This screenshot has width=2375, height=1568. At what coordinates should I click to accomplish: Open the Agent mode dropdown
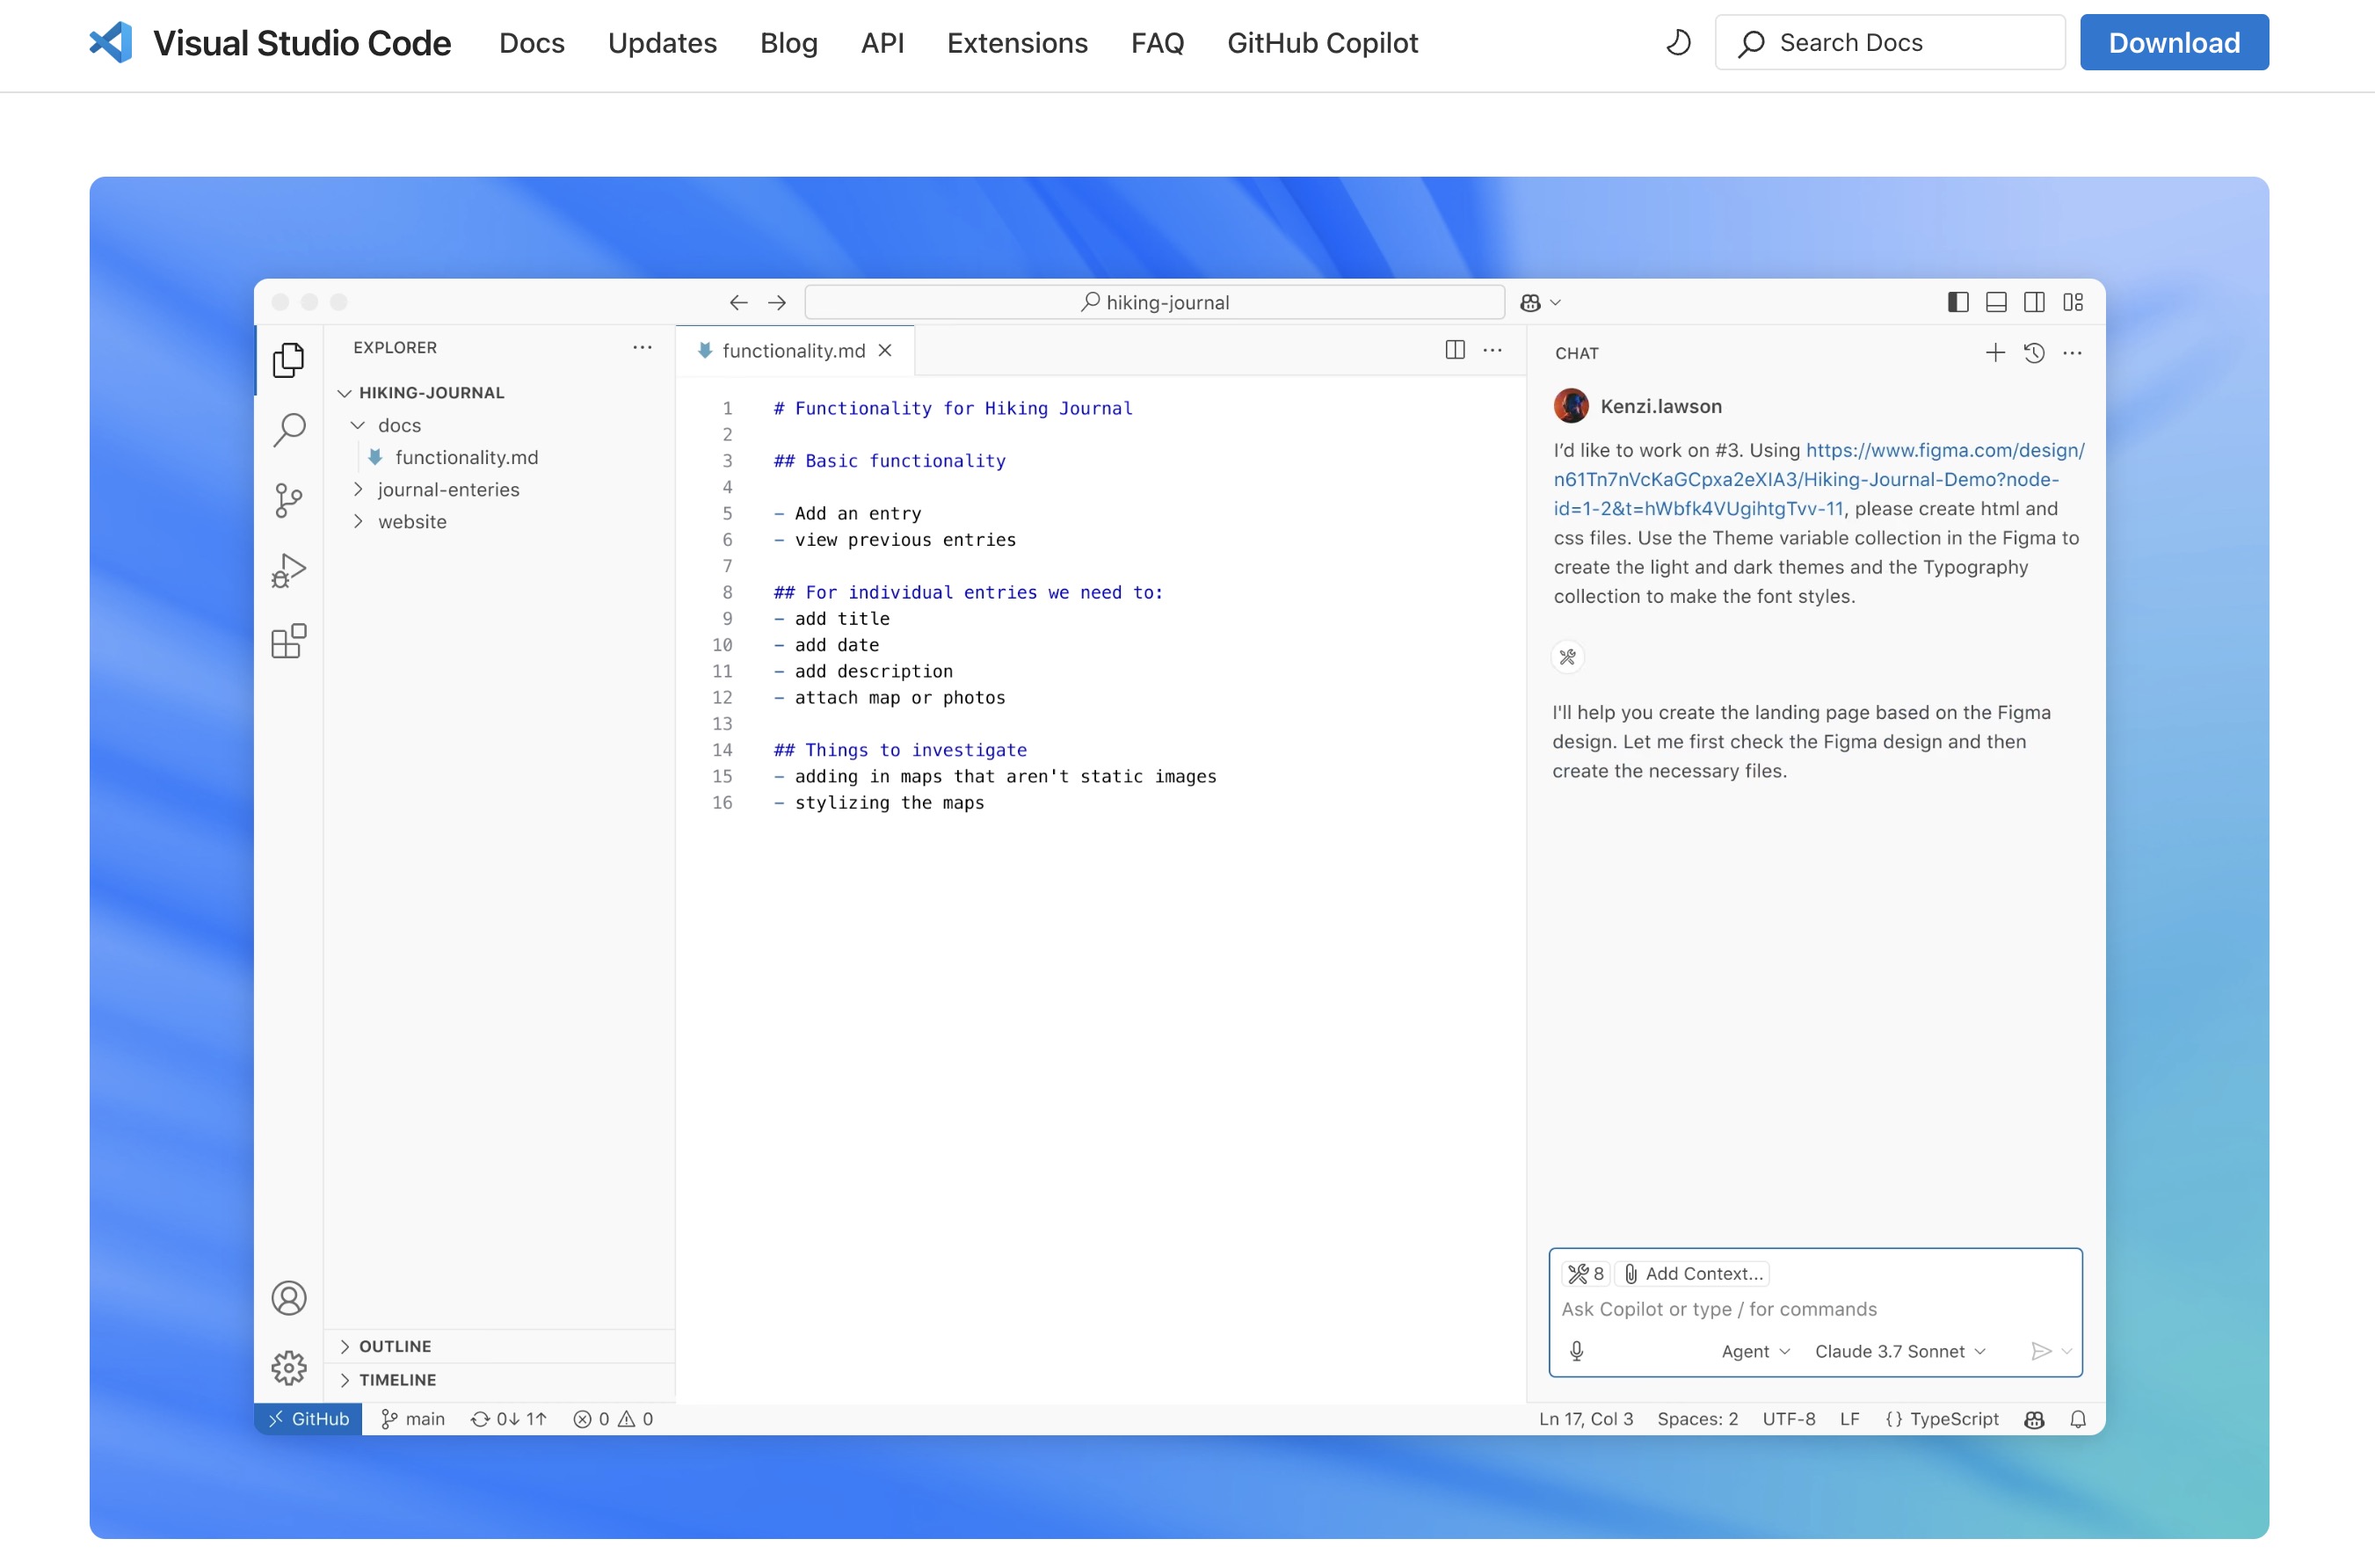(x=1756, y=1351)
